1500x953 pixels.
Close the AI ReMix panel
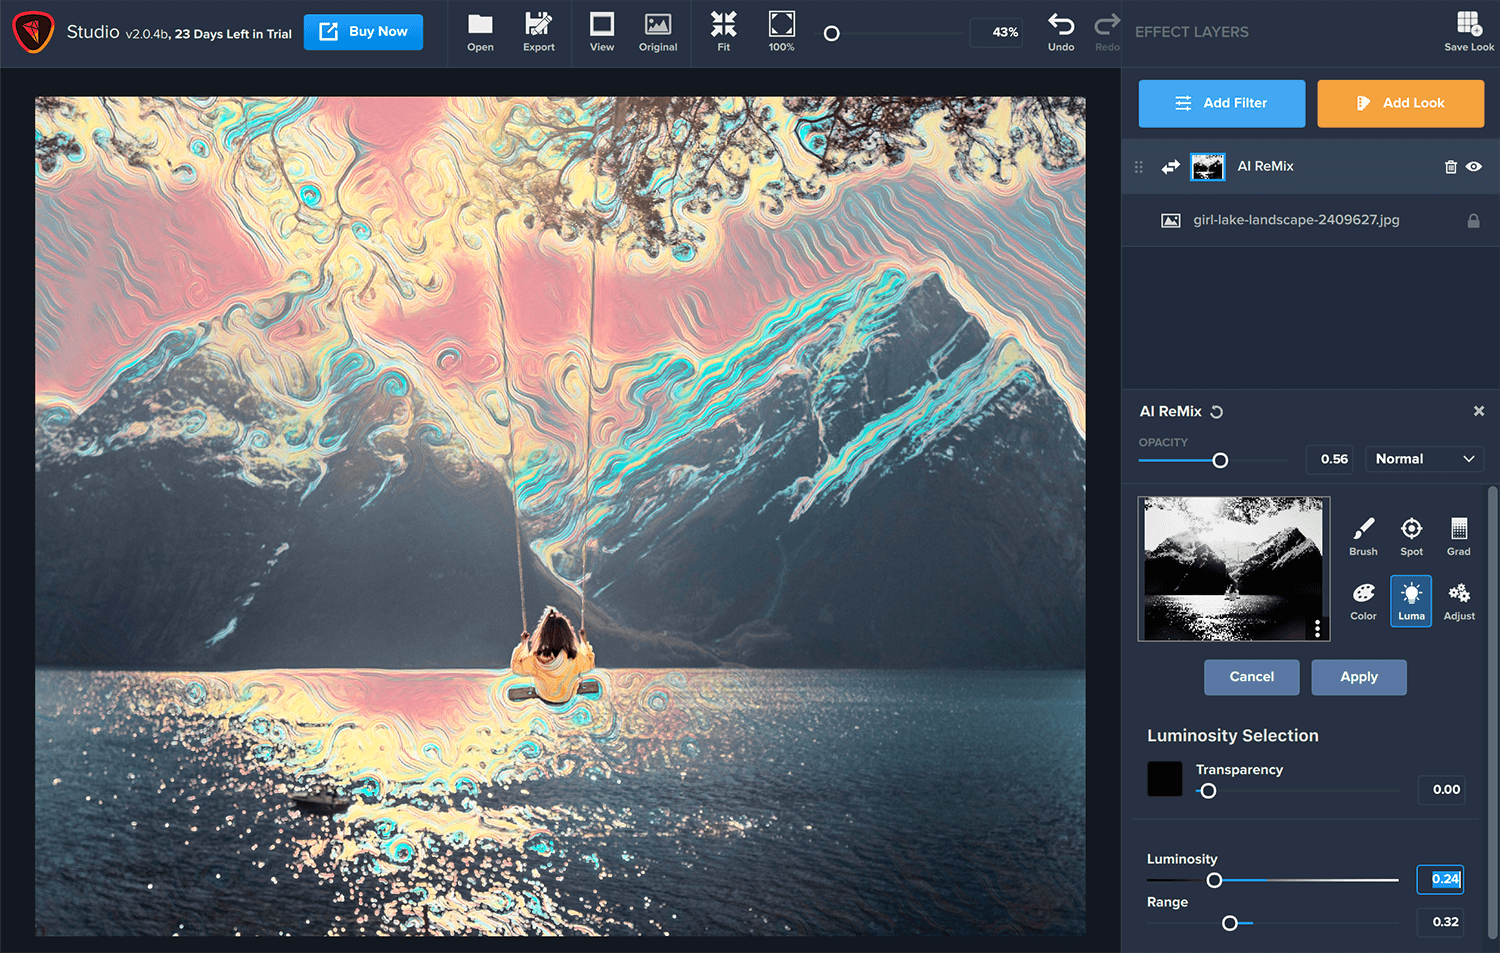click(x=1479, y=411)
